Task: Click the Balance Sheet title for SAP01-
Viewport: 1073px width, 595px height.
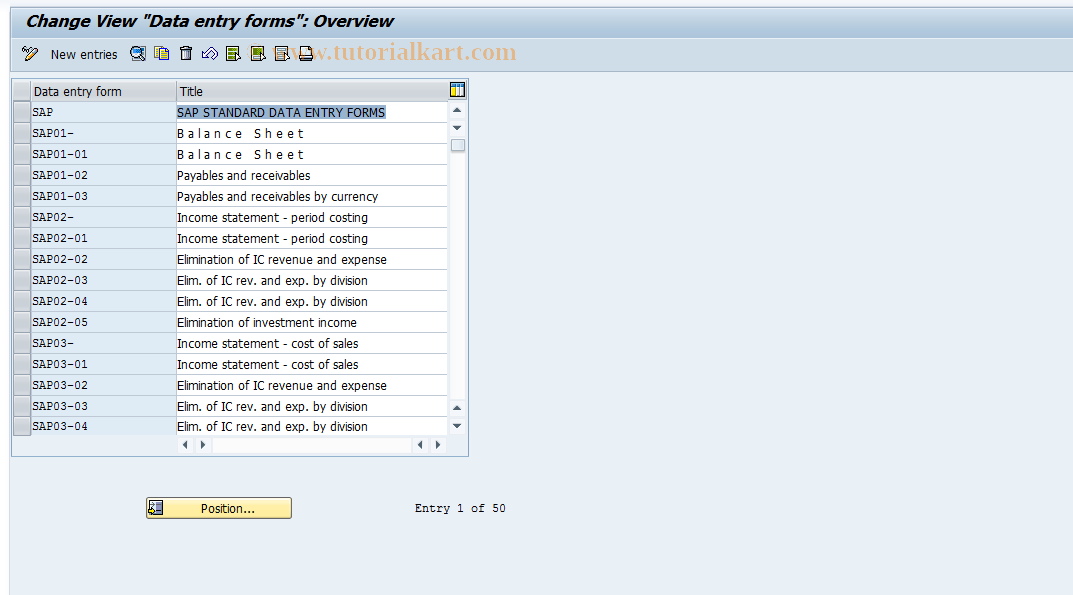Action: [x=312, y=134]
